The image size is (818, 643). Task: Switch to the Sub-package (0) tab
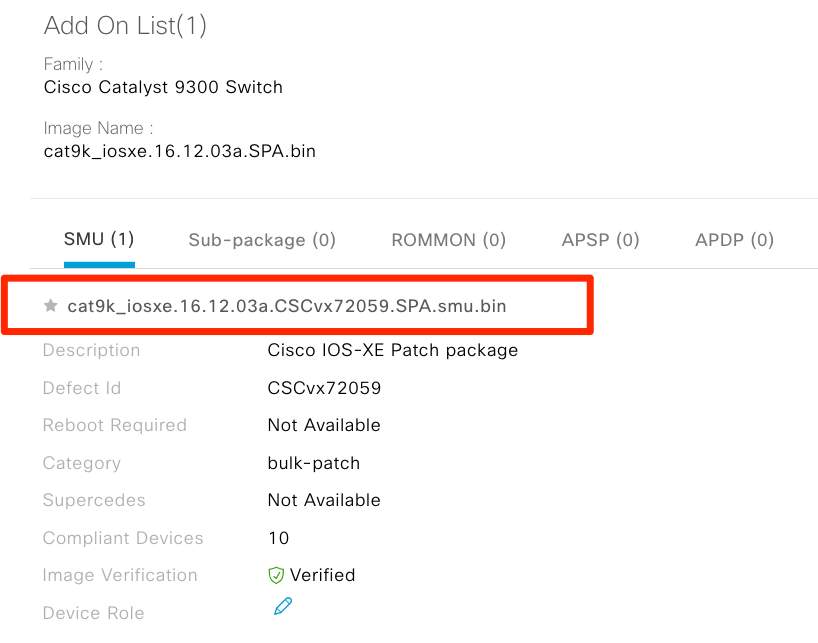click(262, 240)
